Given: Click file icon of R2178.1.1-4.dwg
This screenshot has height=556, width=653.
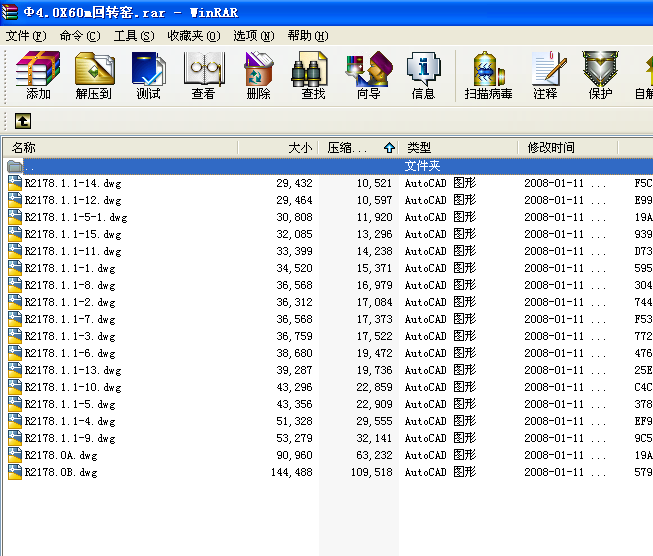Looking at the screenshot, I should coord(15,421).
